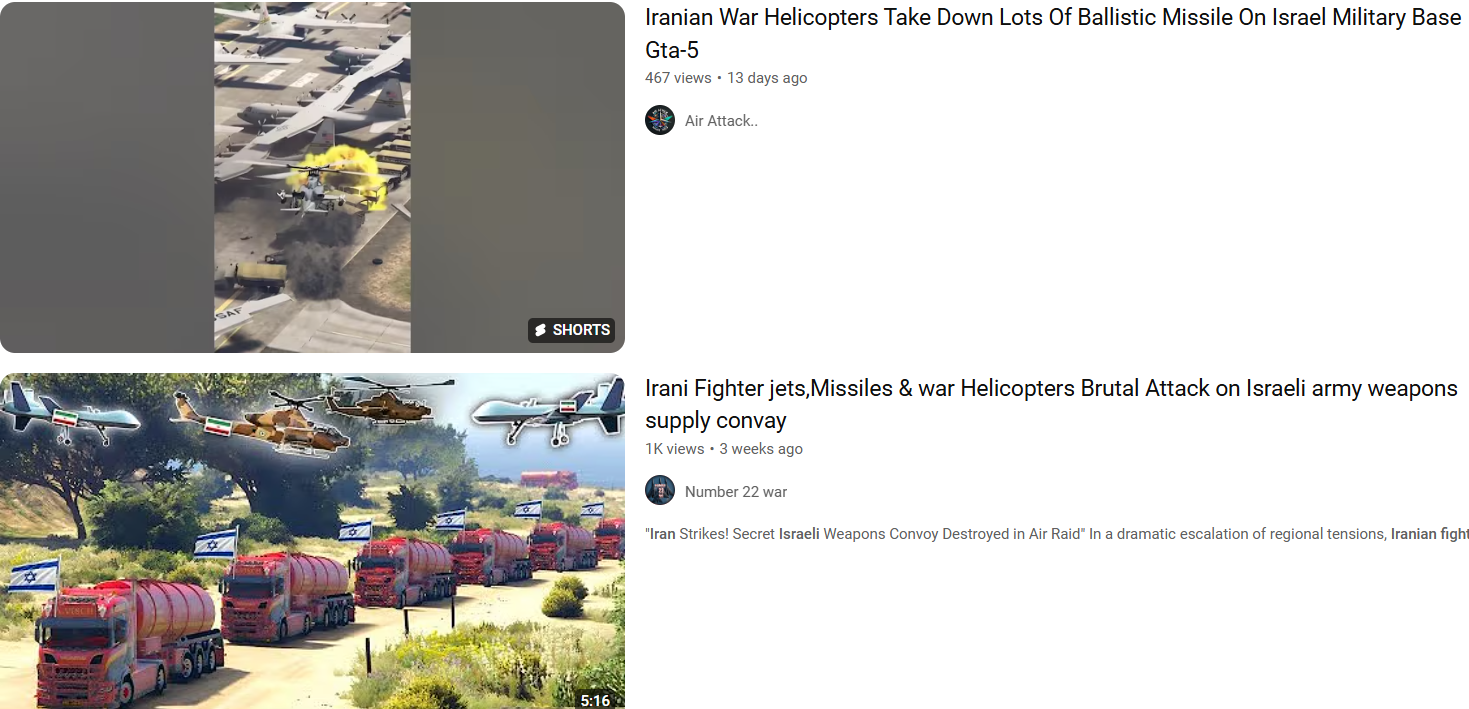This screenshot has width=1469, height=709.
Task: Click the 'supply convay' line of the second title
Action: (x=716, y=421)
